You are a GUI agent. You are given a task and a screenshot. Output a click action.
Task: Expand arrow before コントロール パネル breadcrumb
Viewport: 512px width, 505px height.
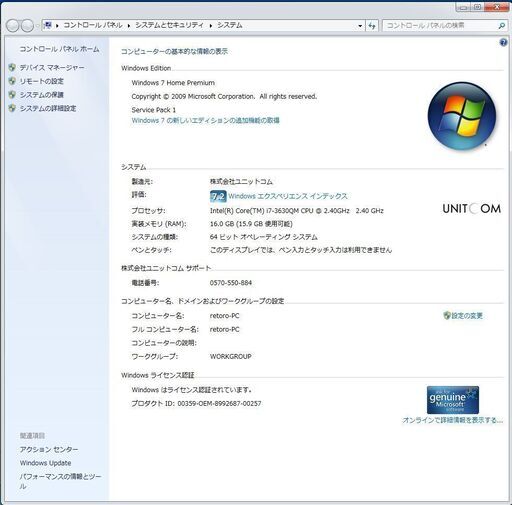(x=57, y=26)
